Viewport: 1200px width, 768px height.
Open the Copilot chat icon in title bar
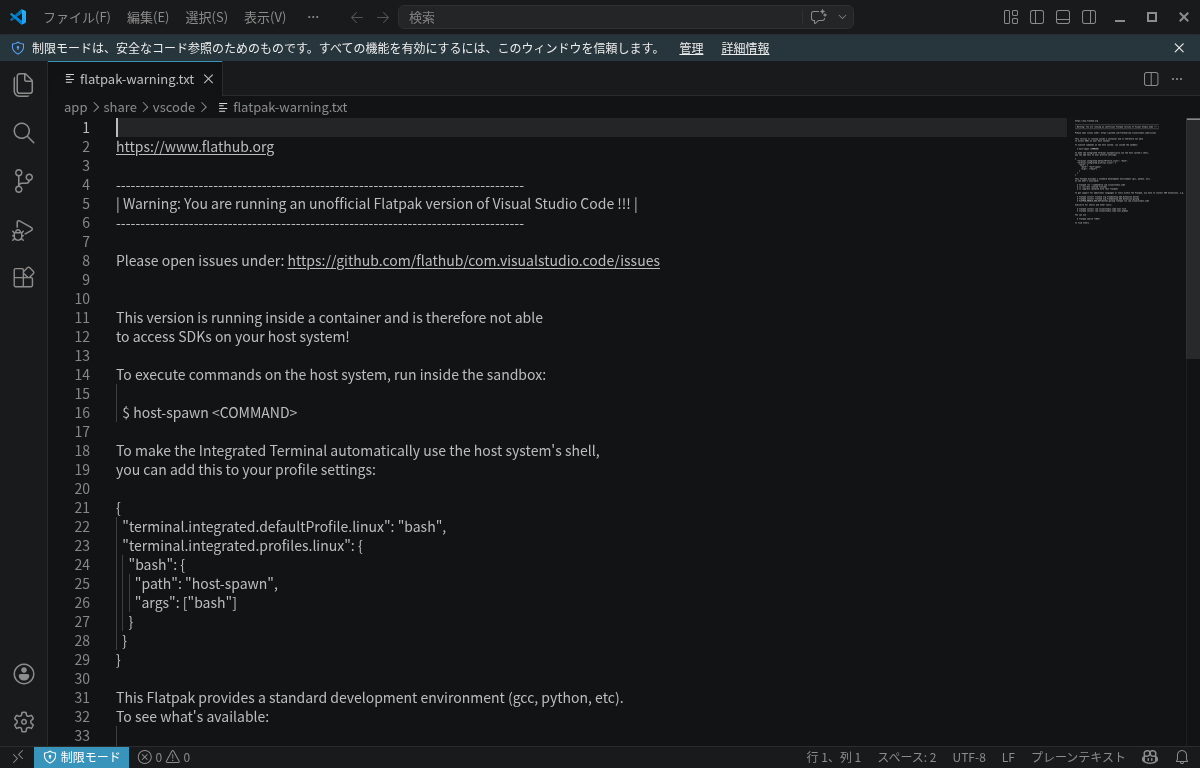pos(819,17)
